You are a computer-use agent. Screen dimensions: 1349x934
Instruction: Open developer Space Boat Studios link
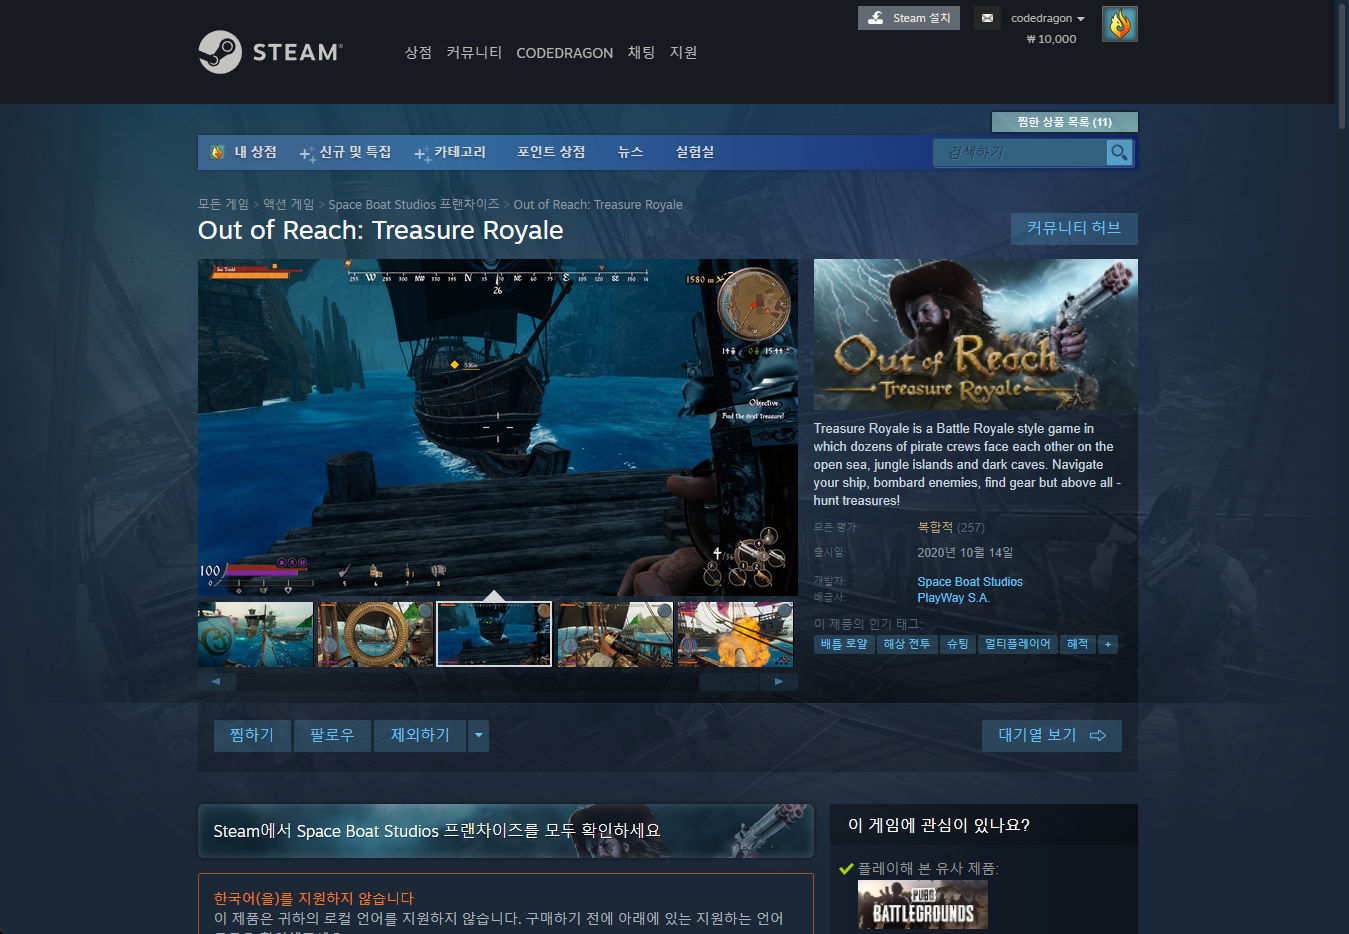pyautogui.click(x=970, y=581)
